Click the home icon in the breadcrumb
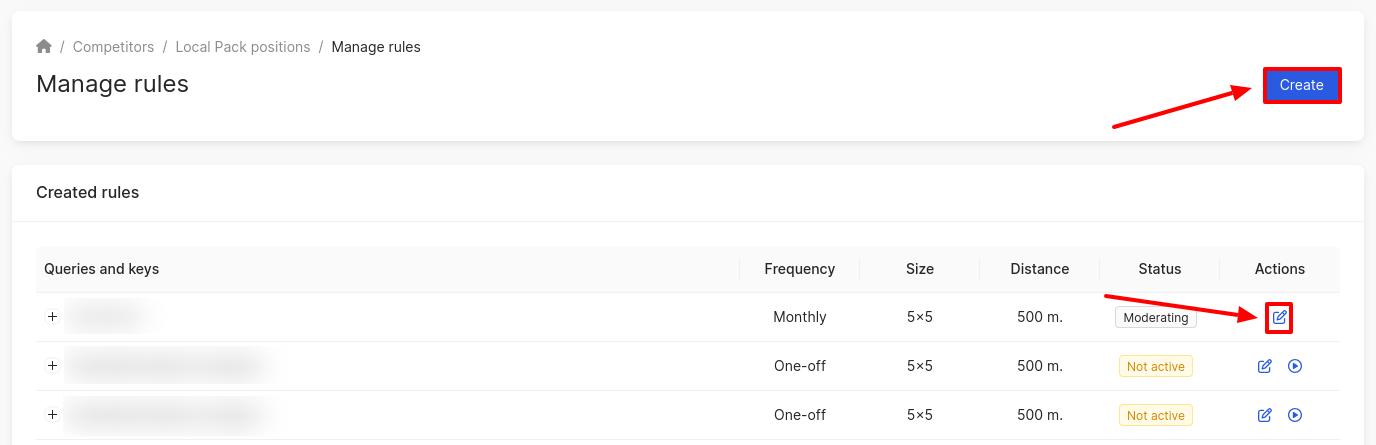This screenshot has height=445, width=1376. tap(44, 47)
